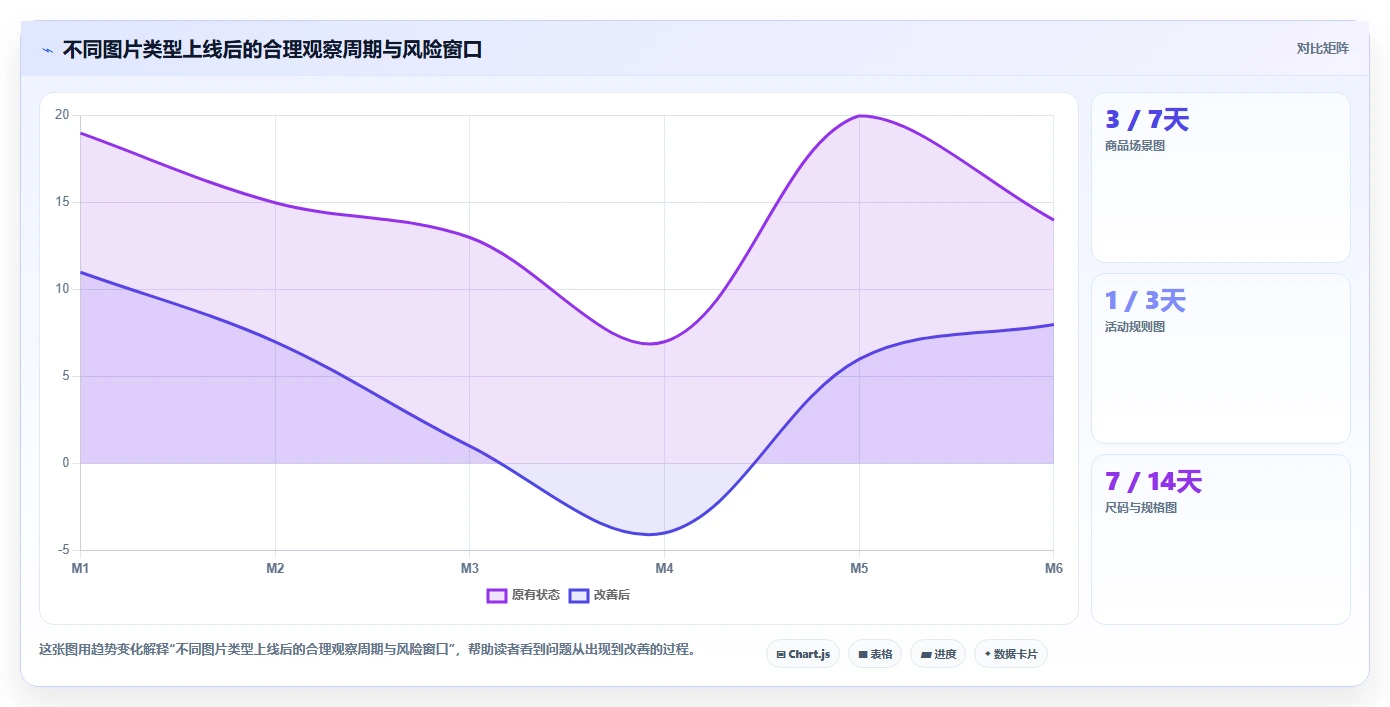The width and height of the screenshot is (1390, 707).
Task: Click the 商品场景图 label
Action: 1135,146
